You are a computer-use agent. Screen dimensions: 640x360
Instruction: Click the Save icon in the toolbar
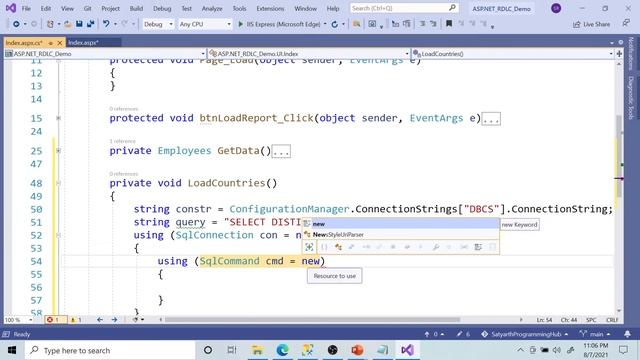coord(79,24)
